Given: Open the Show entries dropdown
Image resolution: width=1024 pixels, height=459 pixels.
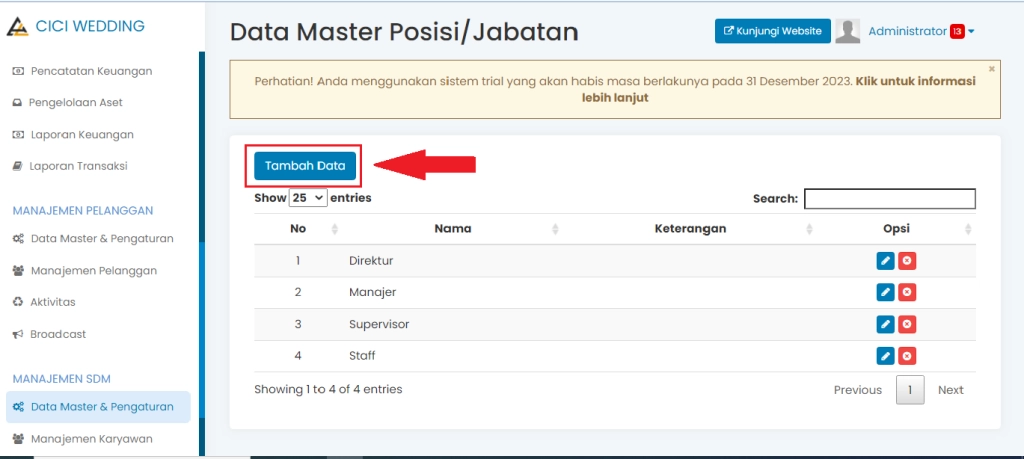Looking at the screenshot, I should point(308,198).
